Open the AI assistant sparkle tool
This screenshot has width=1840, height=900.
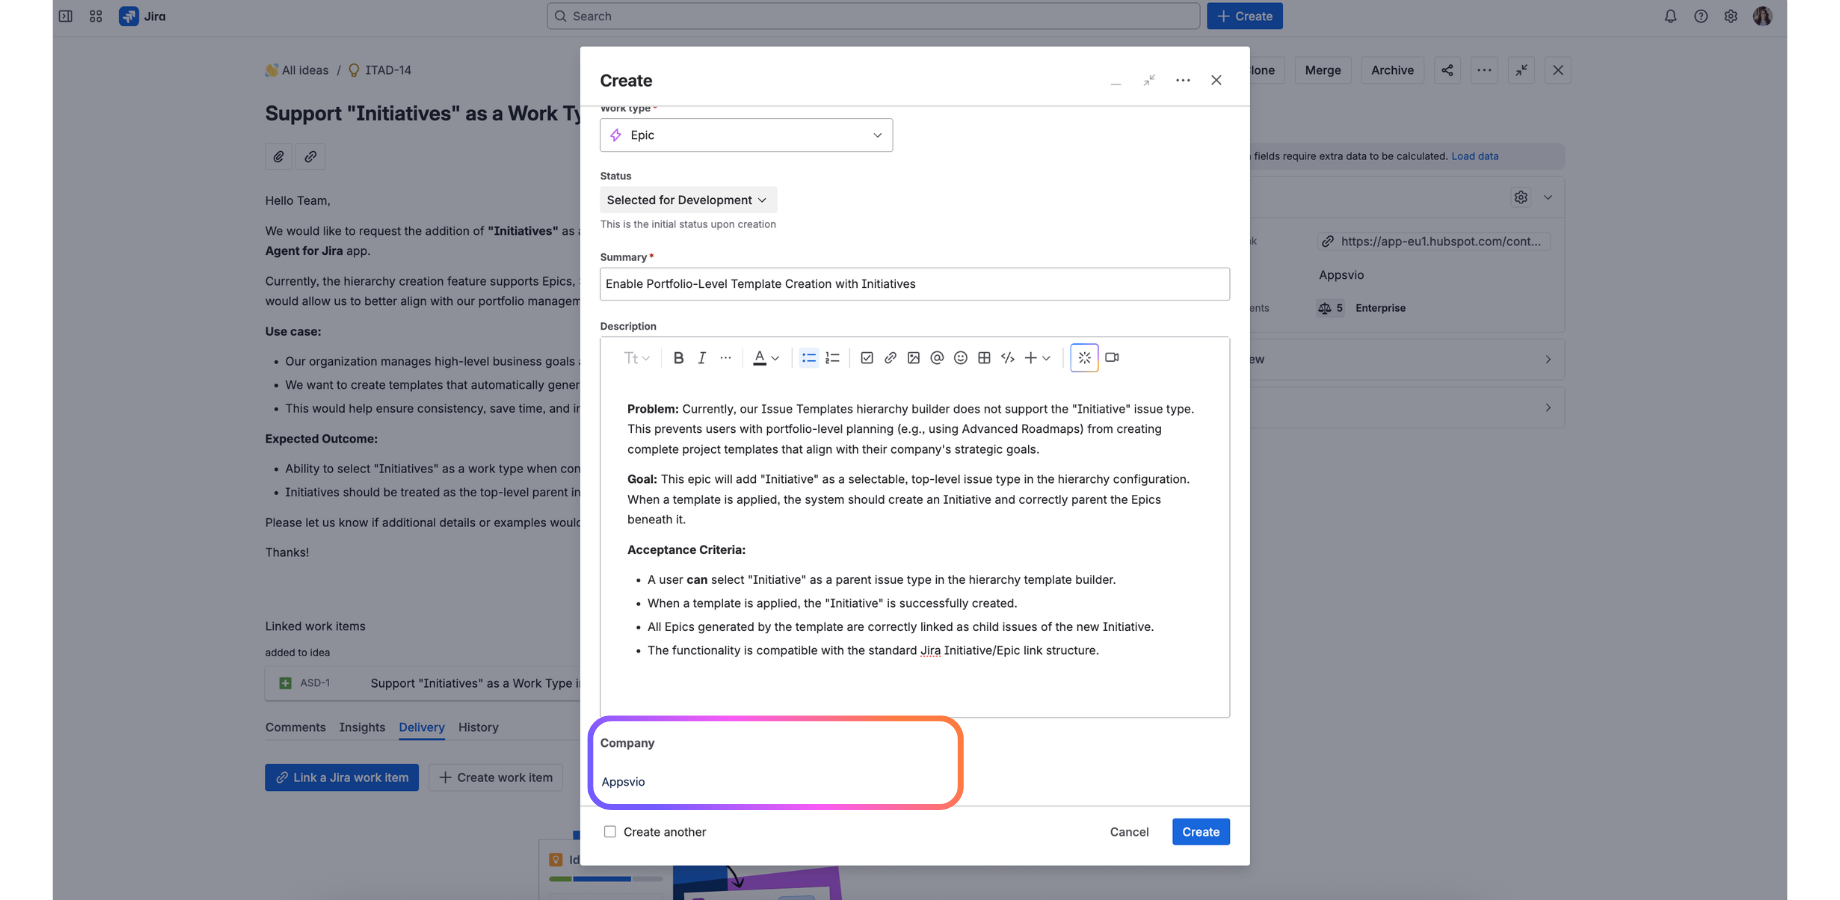[x=1084, y=358]
